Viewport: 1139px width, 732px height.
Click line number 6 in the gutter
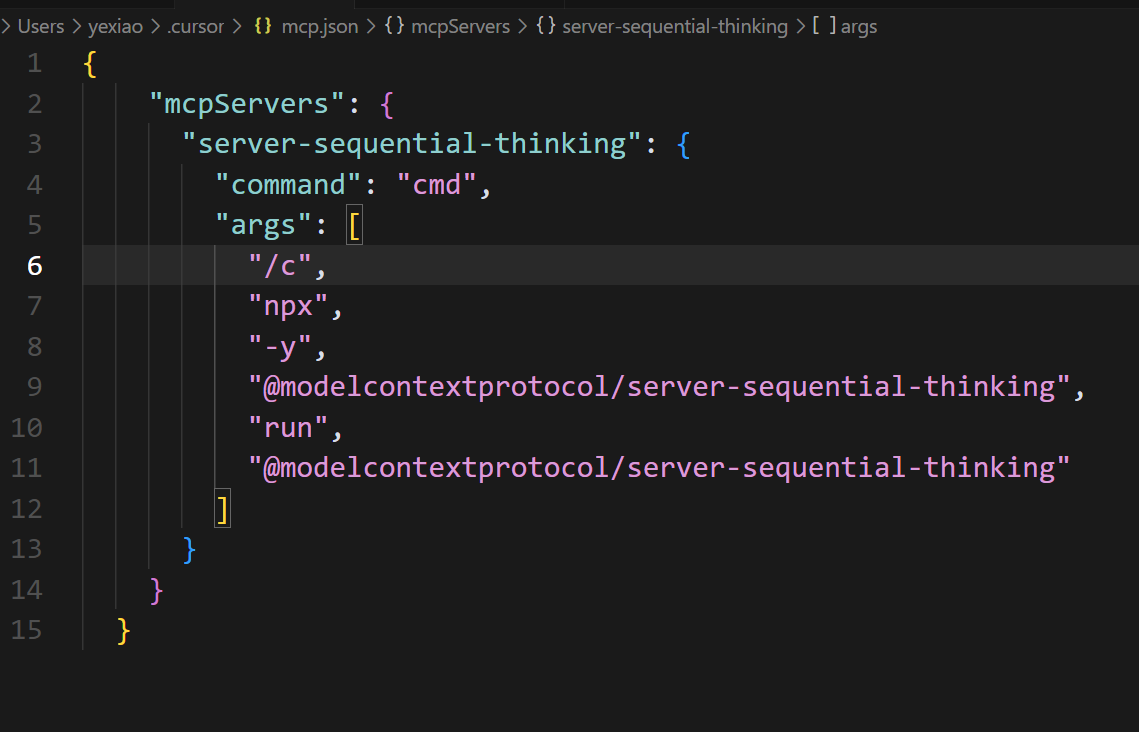coord(35,266)
